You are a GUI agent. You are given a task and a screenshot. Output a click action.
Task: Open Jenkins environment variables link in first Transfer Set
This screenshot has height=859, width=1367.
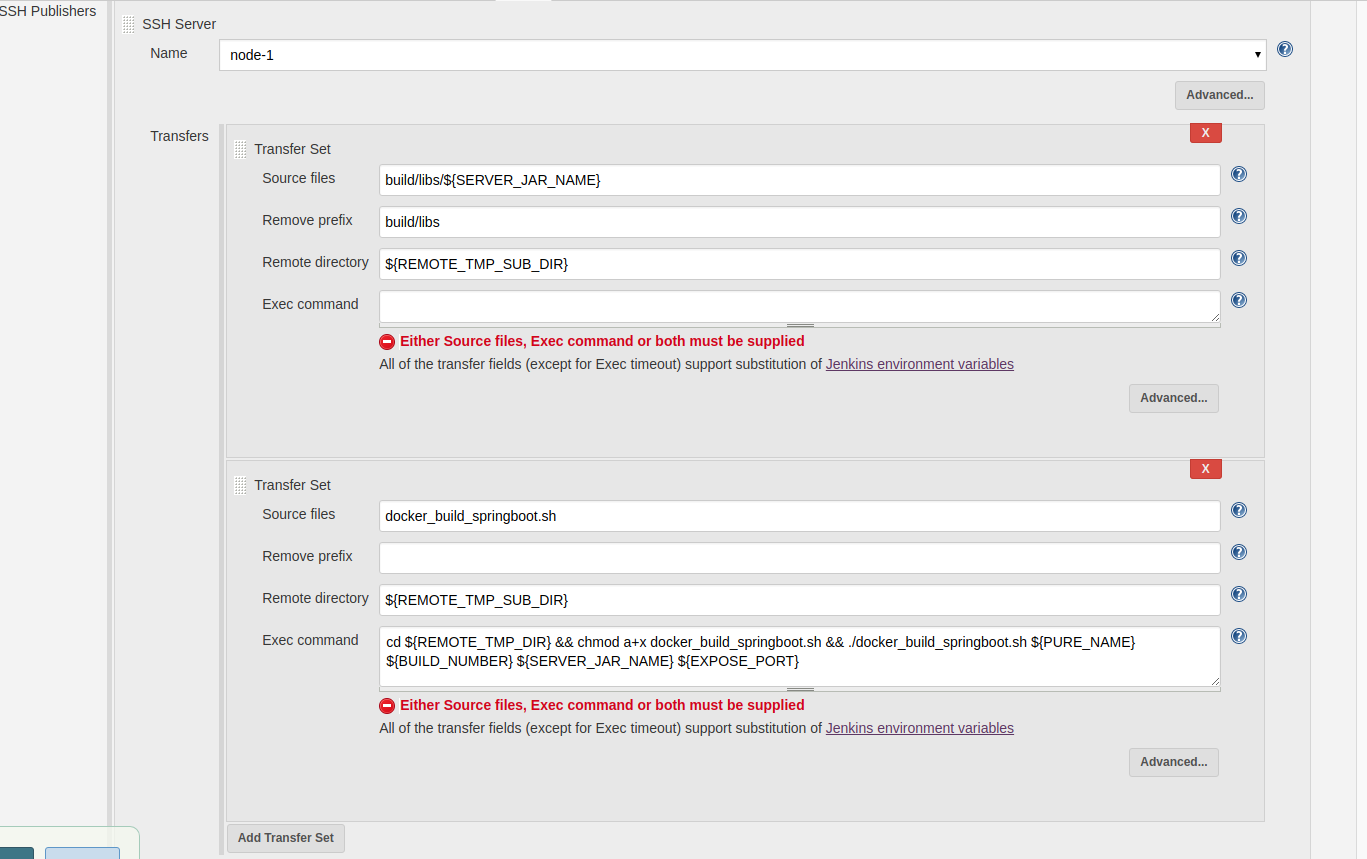tap(919, 364)
